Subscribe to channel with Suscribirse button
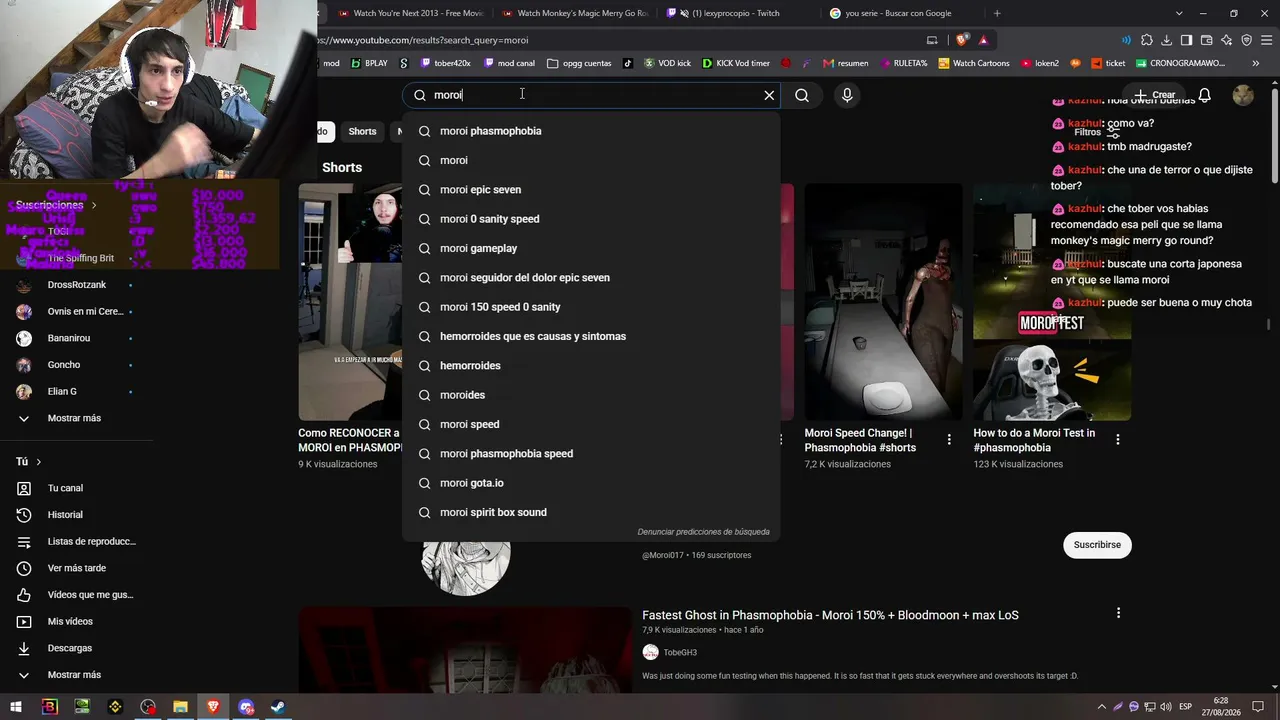 [1097, 545]
